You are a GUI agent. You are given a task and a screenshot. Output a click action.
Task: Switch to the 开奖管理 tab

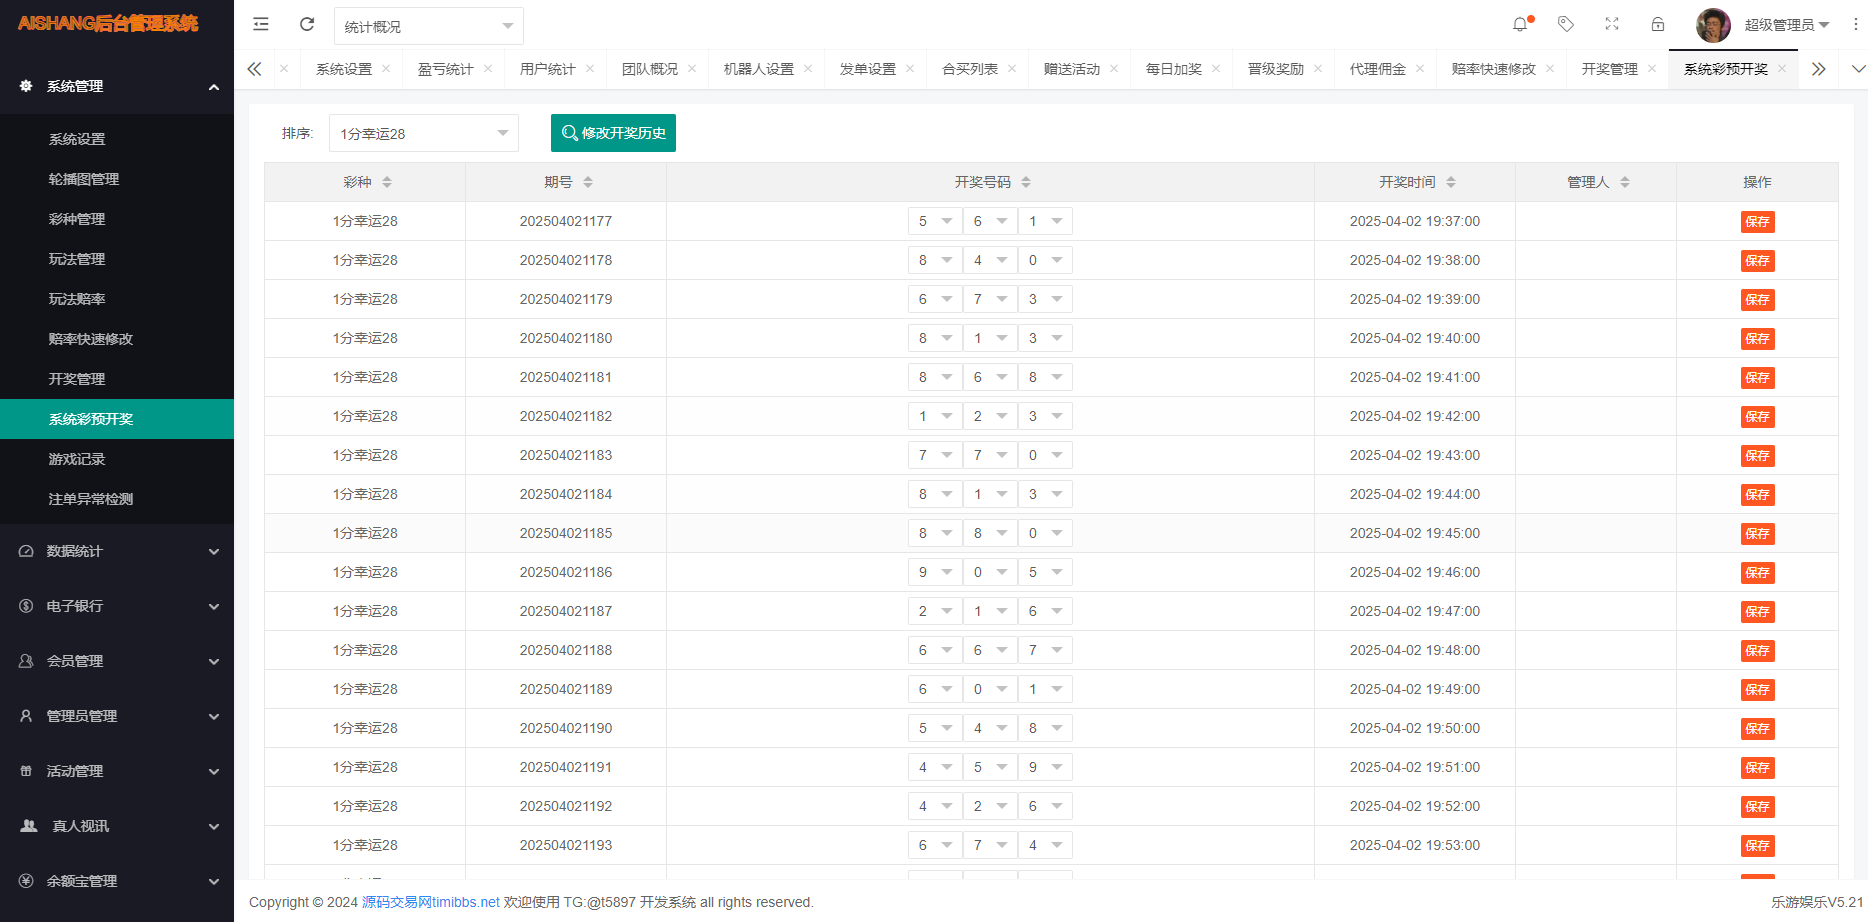[x=1608, y=68]
